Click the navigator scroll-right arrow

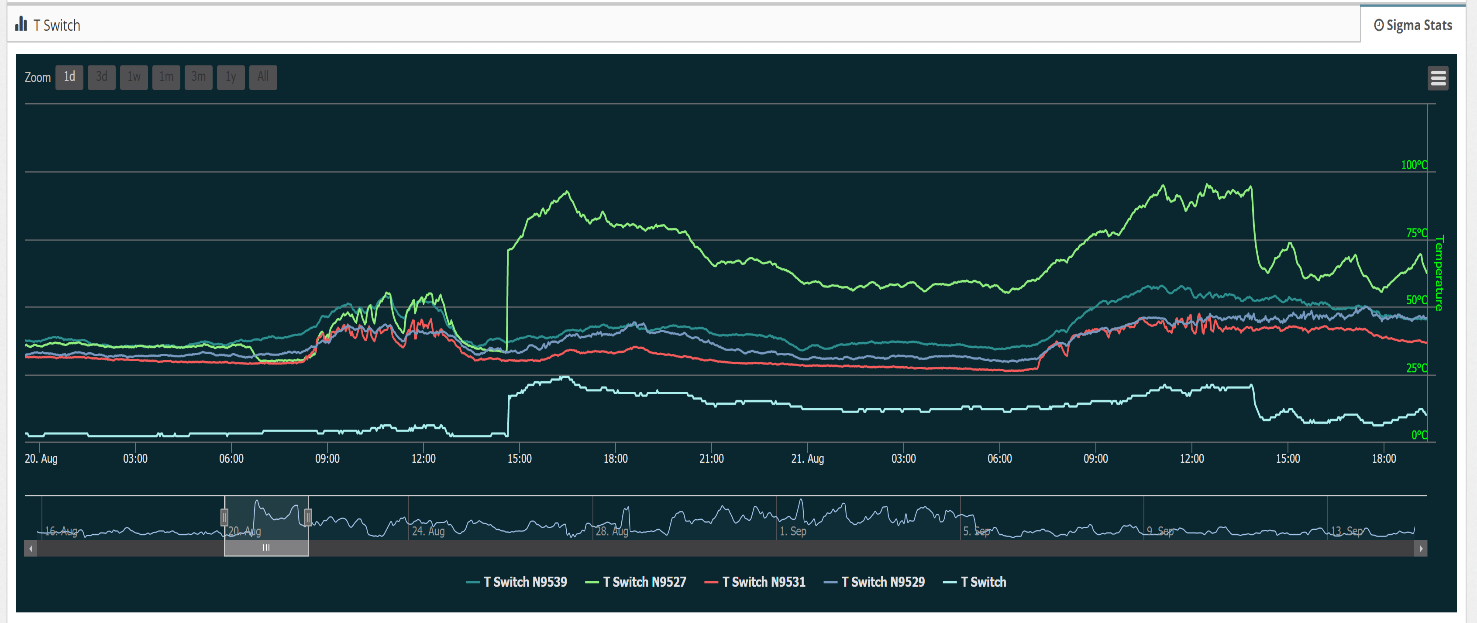point(1421,548)
